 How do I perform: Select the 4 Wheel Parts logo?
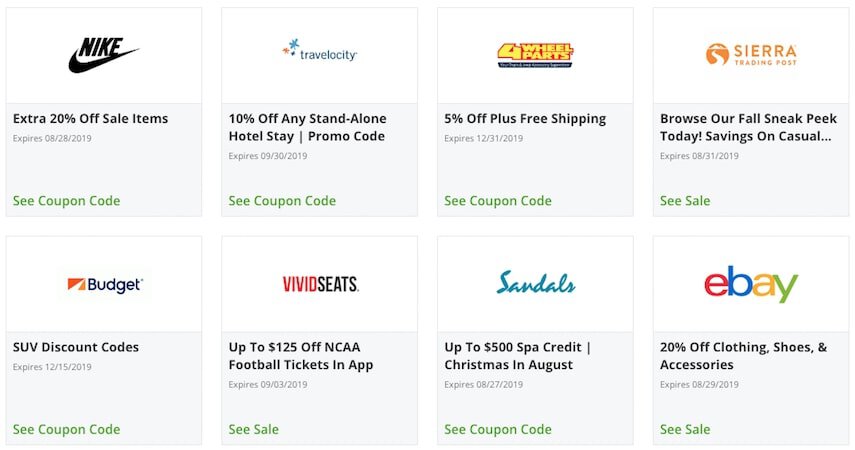point(535,56)
